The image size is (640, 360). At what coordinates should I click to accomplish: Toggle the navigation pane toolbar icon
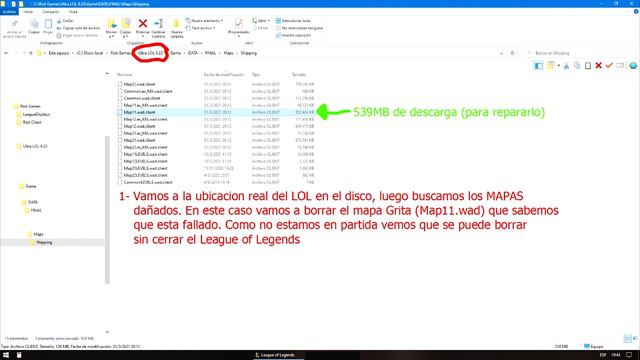538,65
